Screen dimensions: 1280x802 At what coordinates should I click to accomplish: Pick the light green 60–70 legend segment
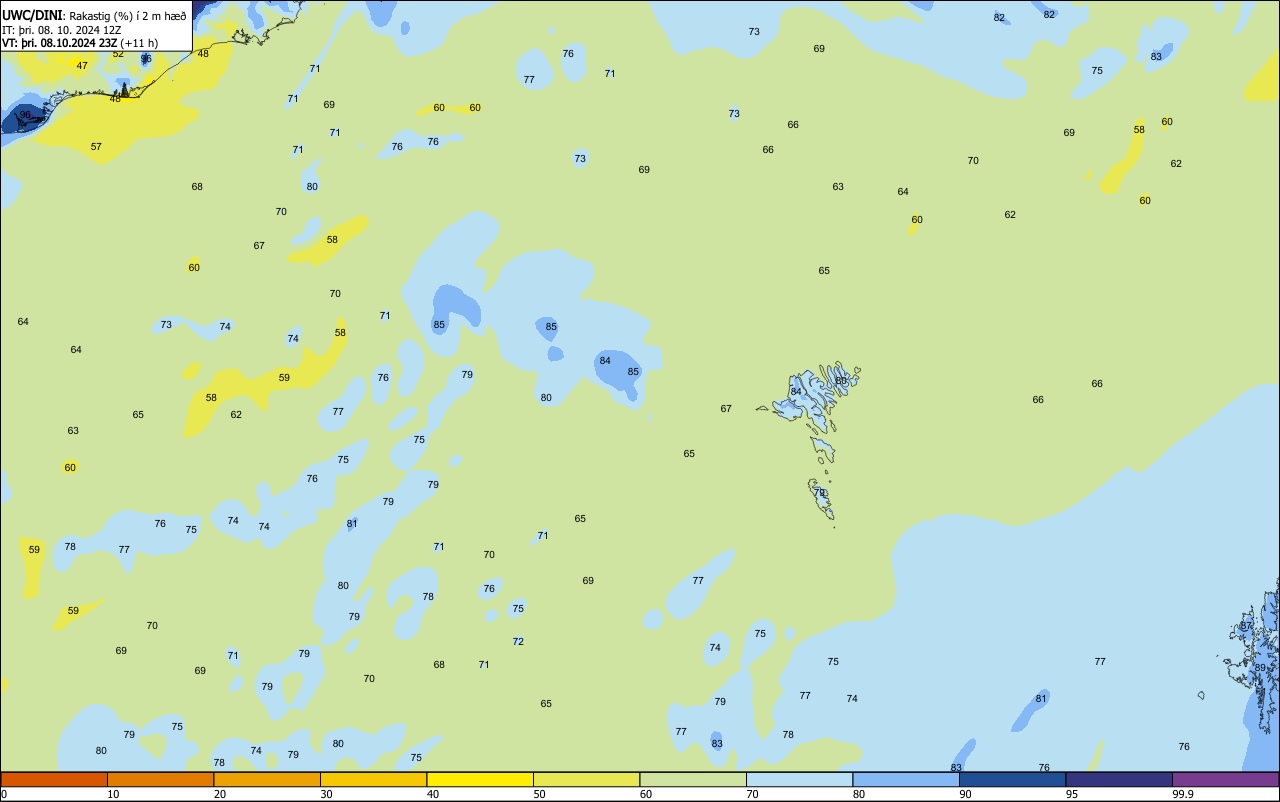(693, 779)
